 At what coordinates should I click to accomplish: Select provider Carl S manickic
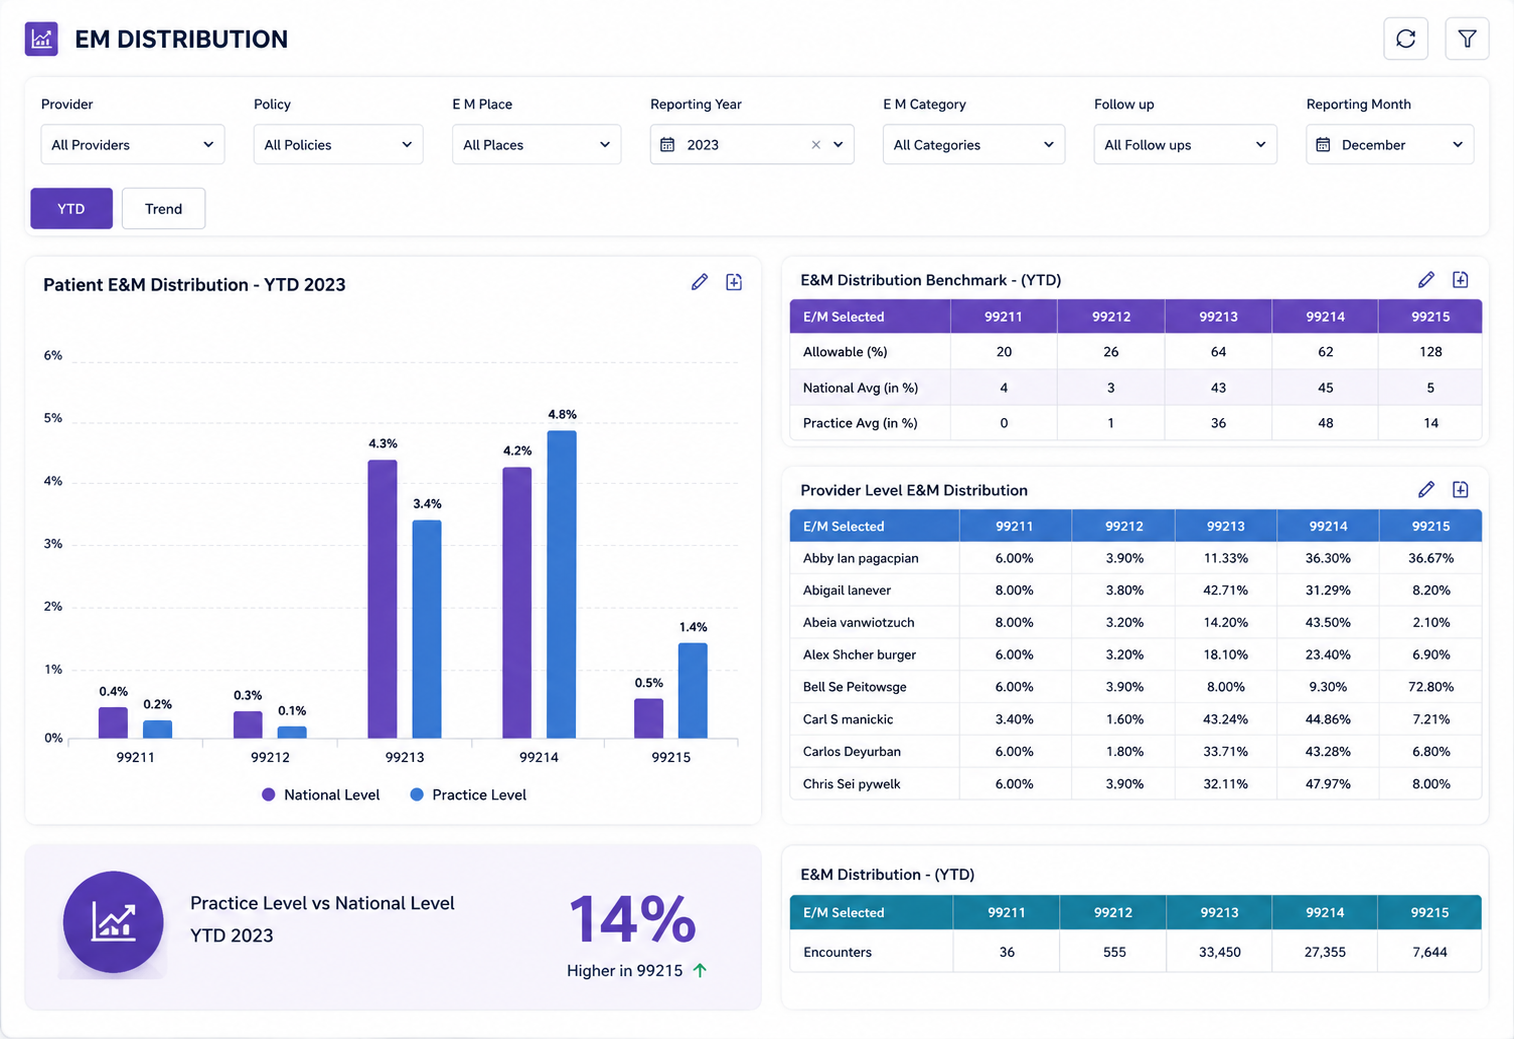pos(848,719)
